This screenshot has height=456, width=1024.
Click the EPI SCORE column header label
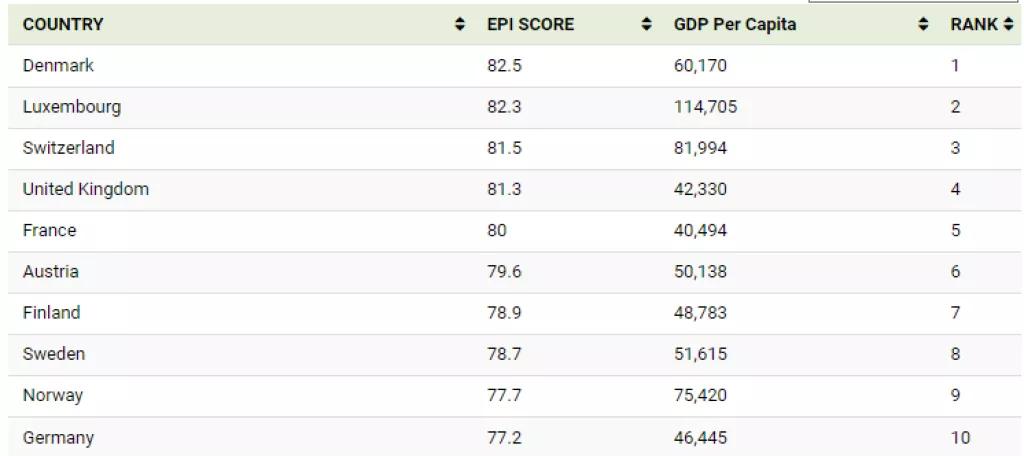(x=530, y=24)
